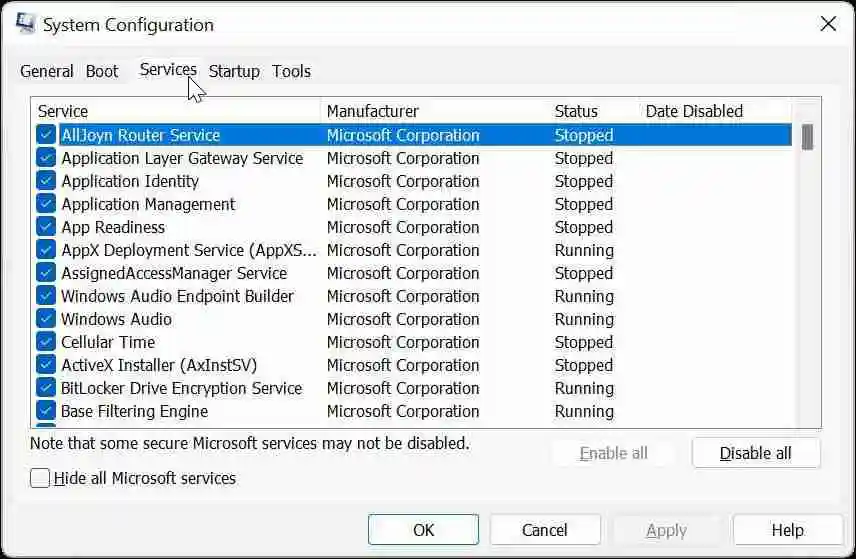Screen dimensions: 856x559
Task: Select the ActiveX Installer (AxInstSV) name
Action: [x=159, y=365]
